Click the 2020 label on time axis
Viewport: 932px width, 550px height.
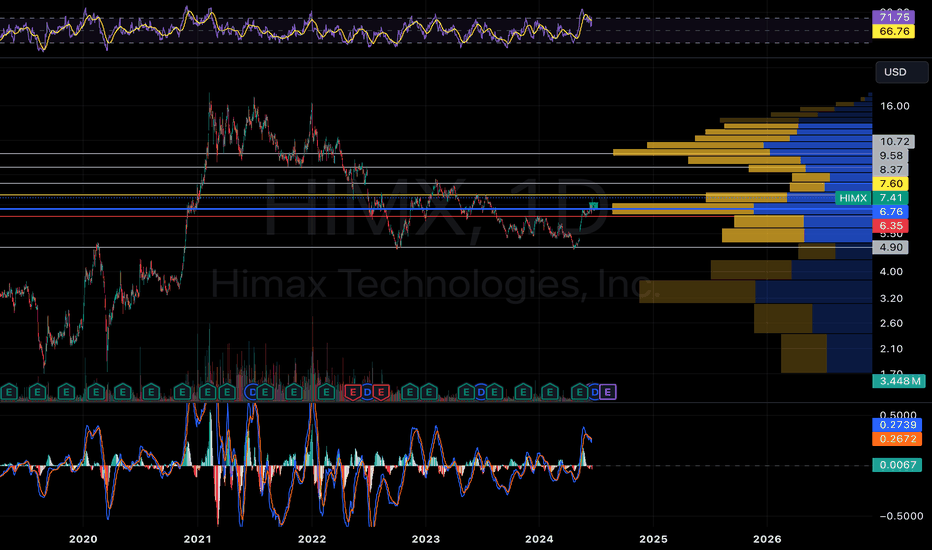point(83,539)
